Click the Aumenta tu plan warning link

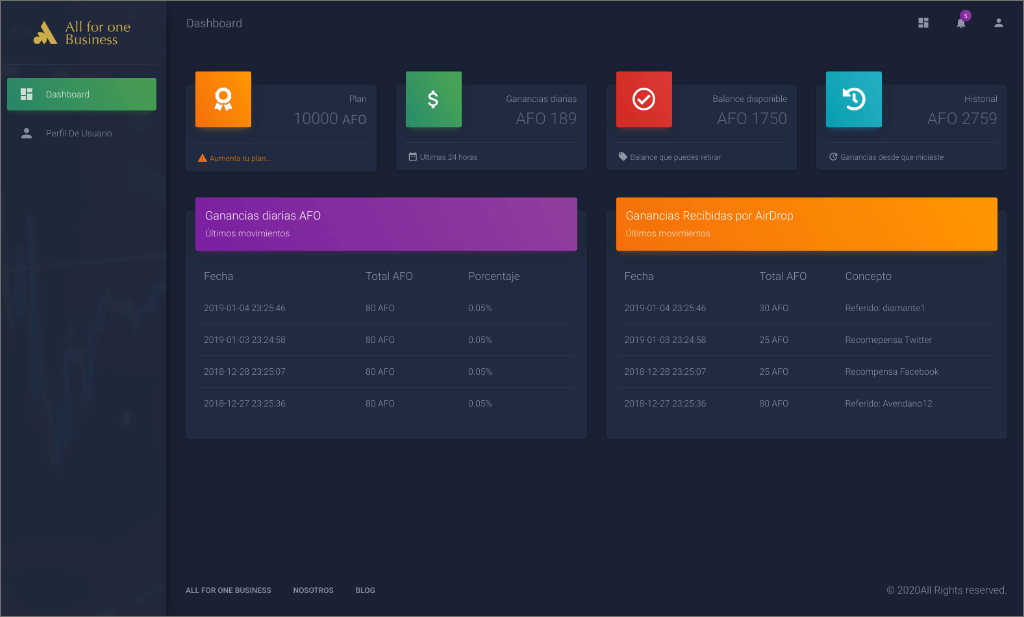click(x=235, y=158)
